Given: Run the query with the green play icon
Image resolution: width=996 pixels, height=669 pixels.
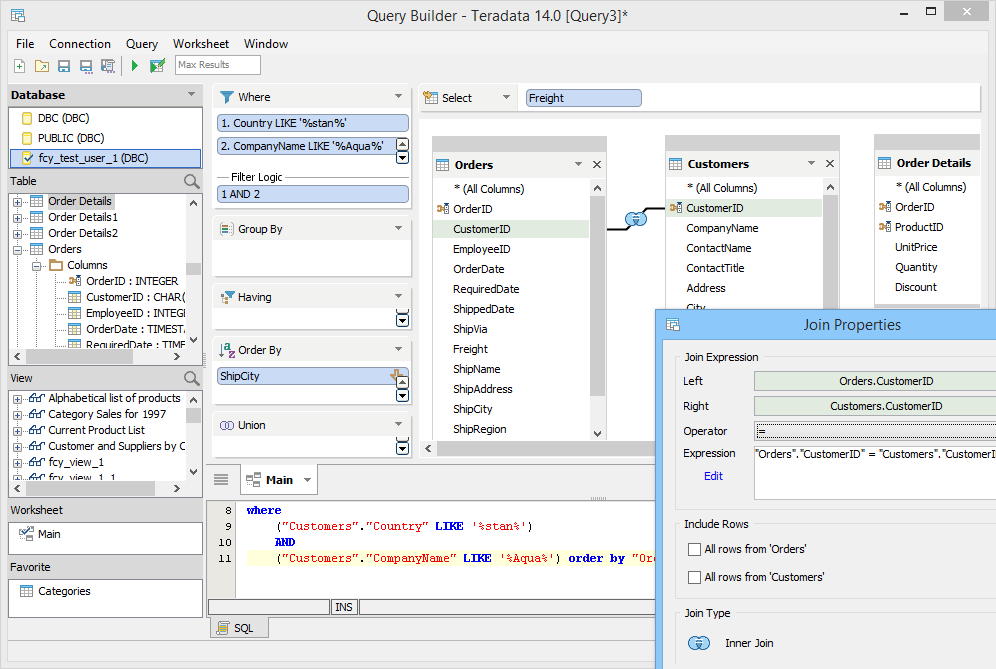Looking at the screenshot, I should tap(135, 65).
